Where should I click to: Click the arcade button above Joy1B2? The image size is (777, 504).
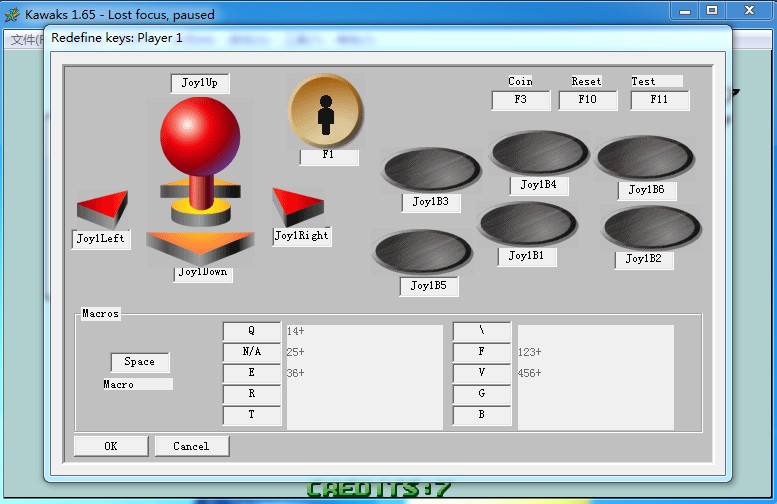coord(650,228)
